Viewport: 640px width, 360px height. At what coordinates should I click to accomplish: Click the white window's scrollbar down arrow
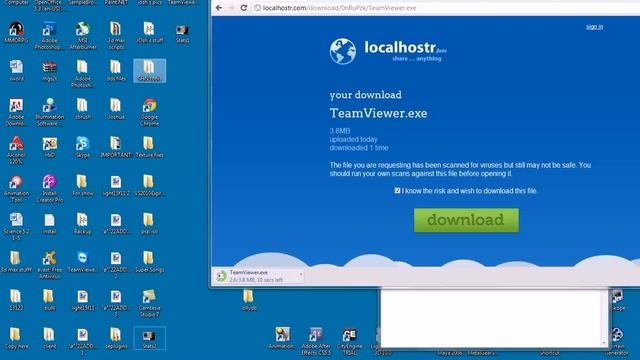coord(604,343)
